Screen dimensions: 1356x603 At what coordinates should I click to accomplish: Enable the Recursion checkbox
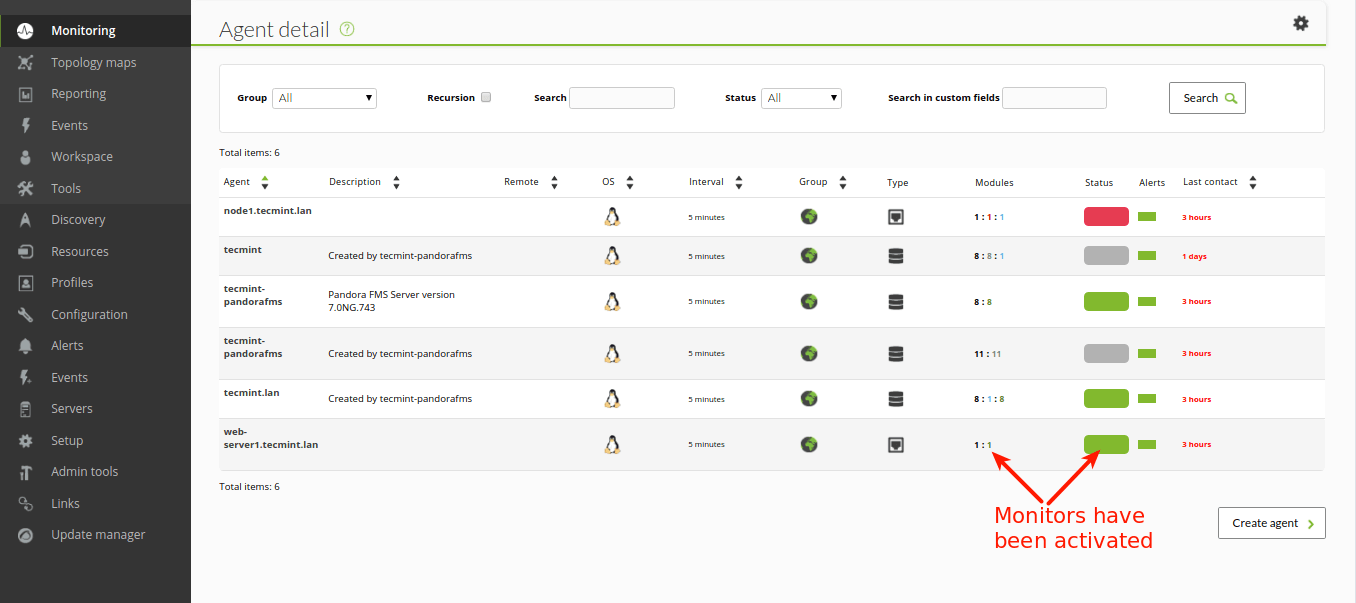(486, 97)
